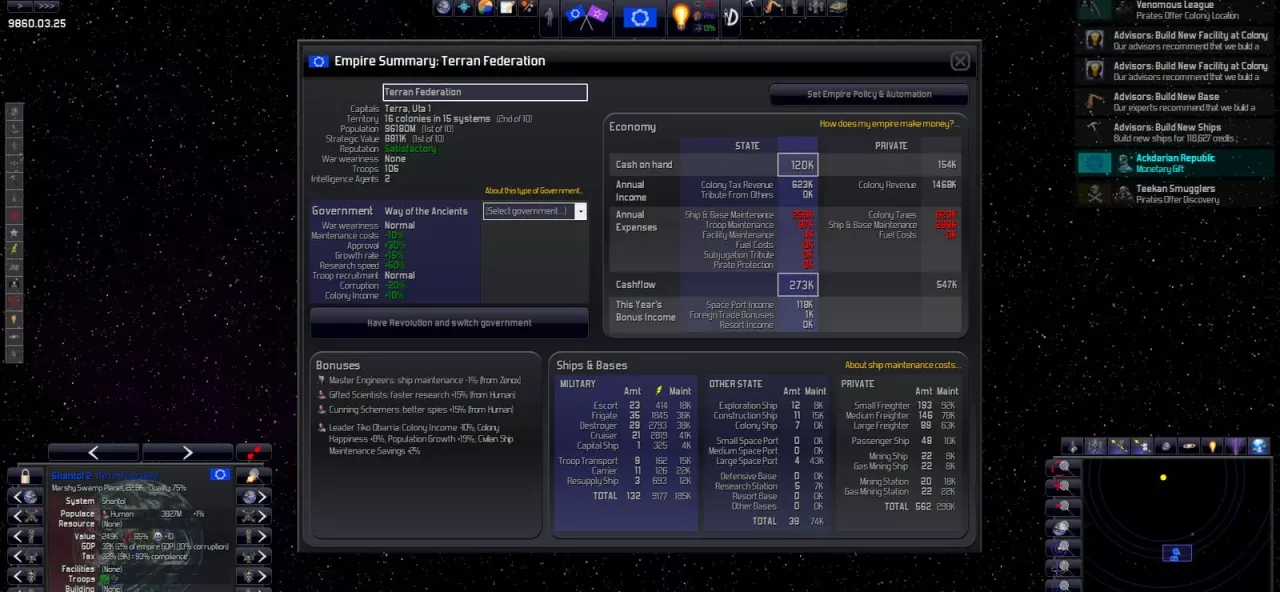Screen dimensions: 1280x592
Task: Click Have Revolution and switch government
Action: pos(449,323)
